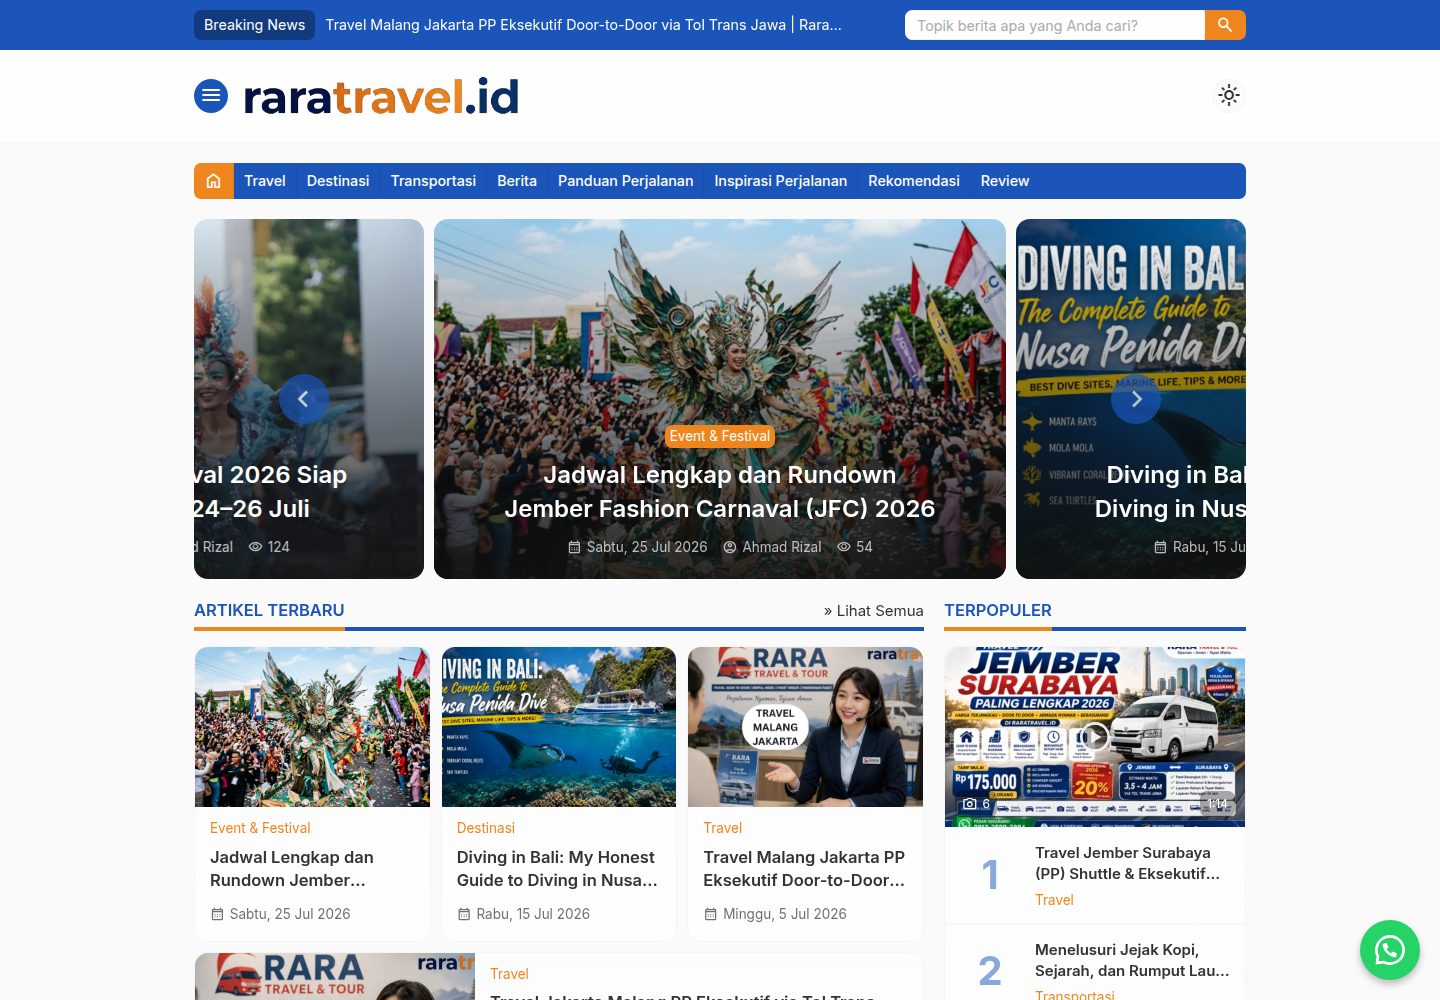Click the TERPOPULER heading
The width and height of the screenshot is (1440, 1000).
pyautogui.click(x=998, y=610)
